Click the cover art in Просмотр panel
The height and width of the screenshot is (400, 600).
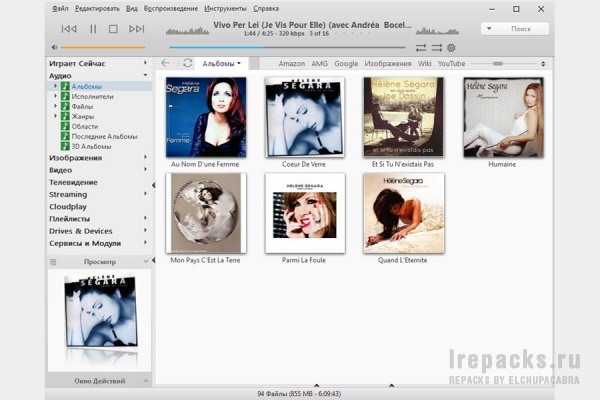click(101, 311)
